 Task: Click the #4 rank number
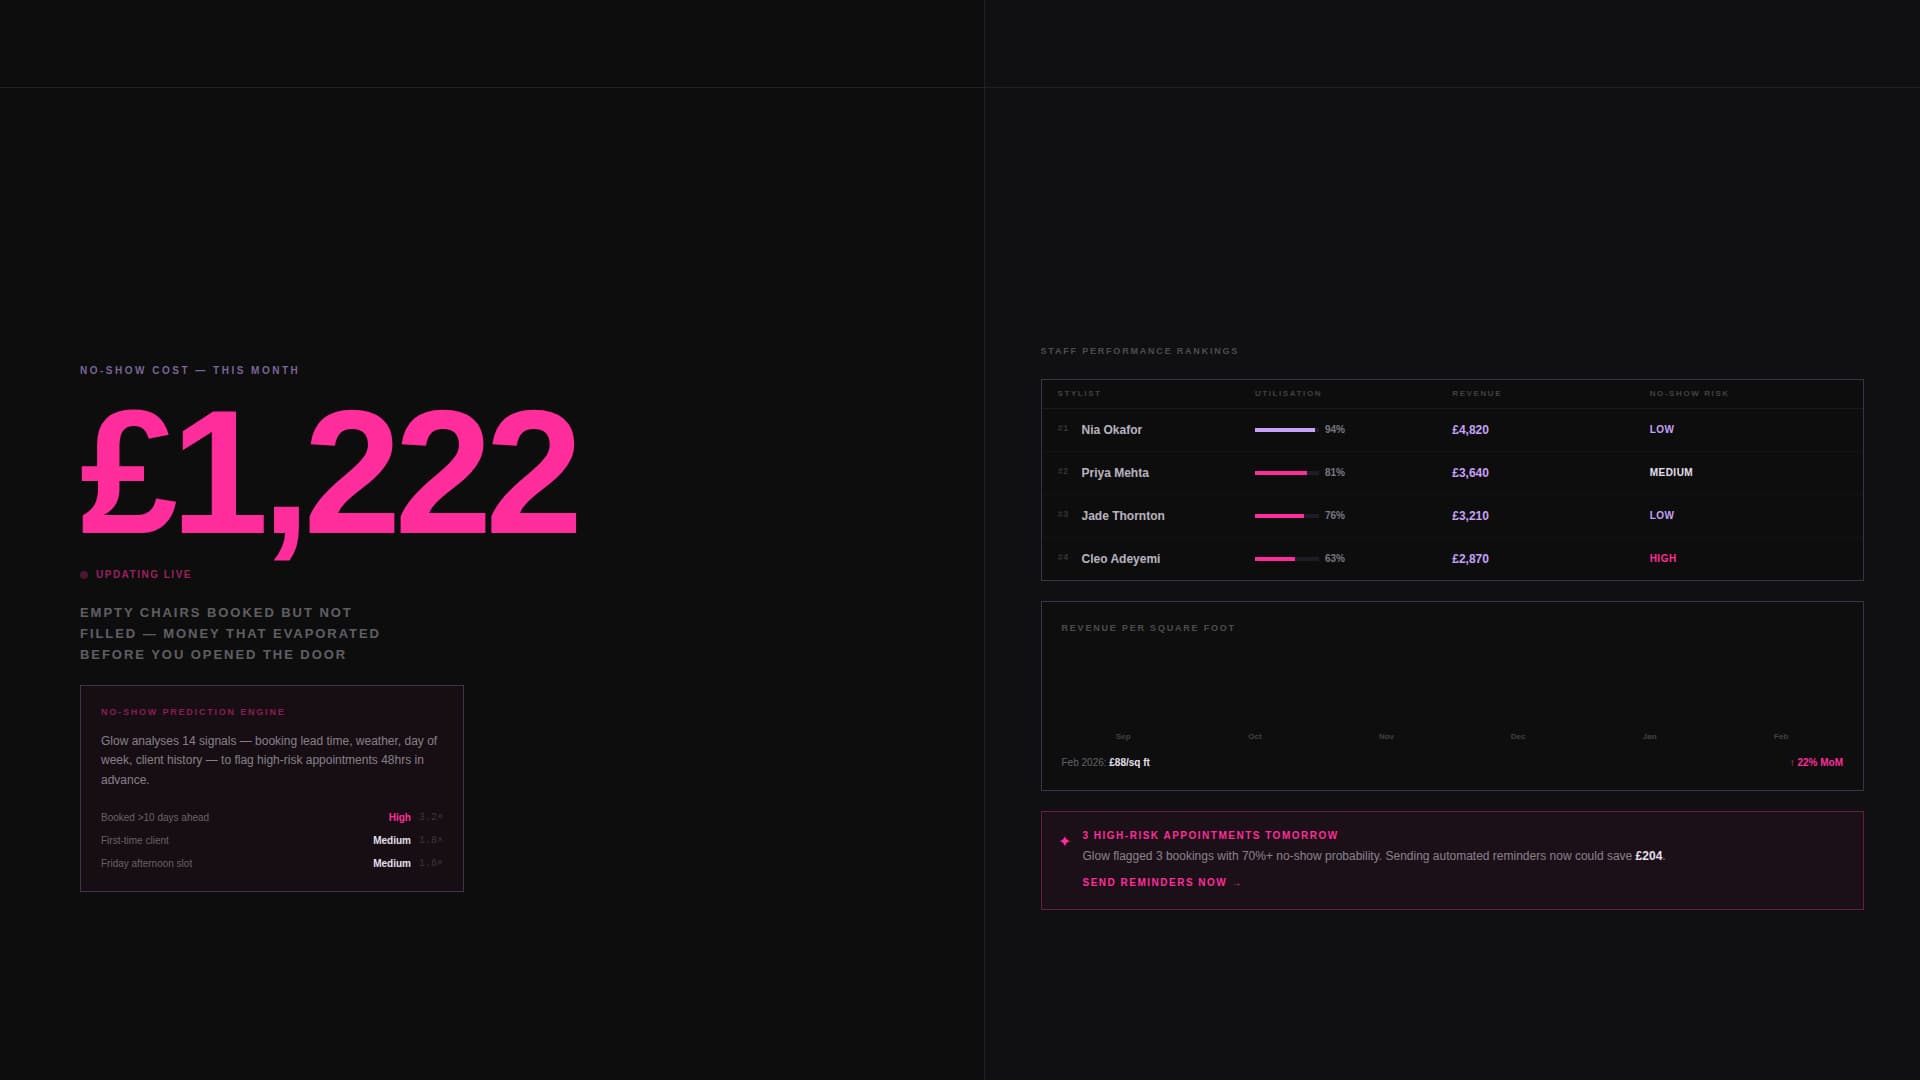click(1063, 558)
